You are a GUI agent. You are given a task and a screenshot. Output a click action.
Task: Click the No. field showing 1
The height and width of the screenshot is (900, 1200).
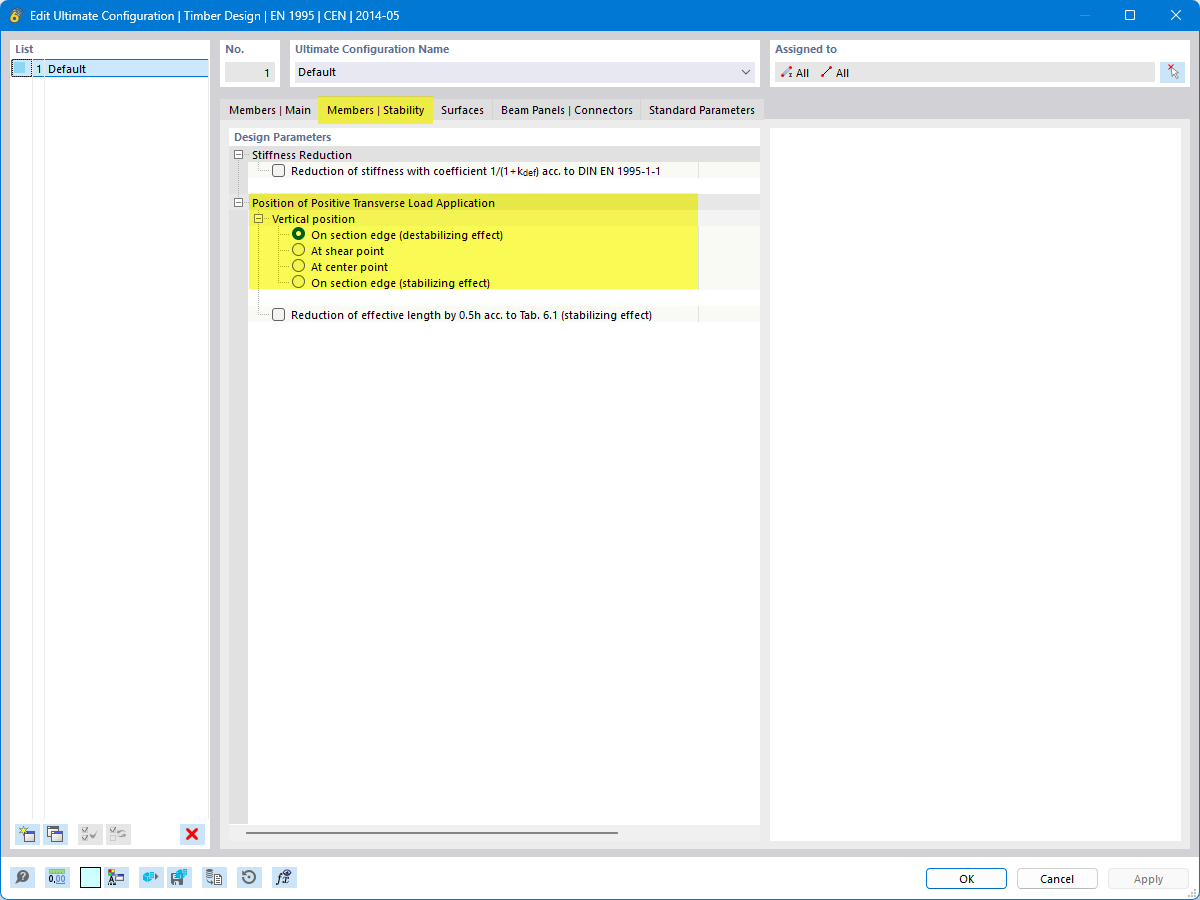(x=249, y=72)
